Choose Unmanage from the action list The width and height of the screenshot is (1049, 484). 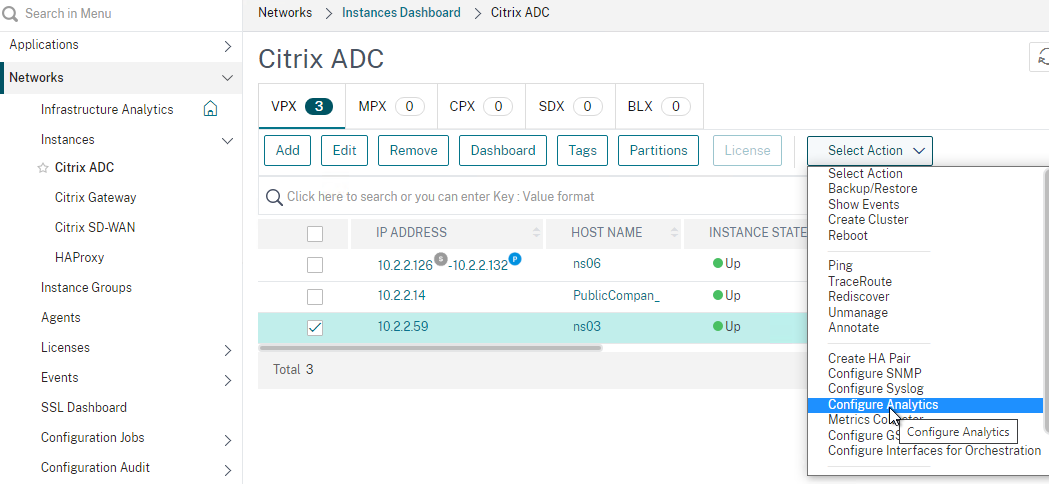pyautogui.click(x=858, y=313)
